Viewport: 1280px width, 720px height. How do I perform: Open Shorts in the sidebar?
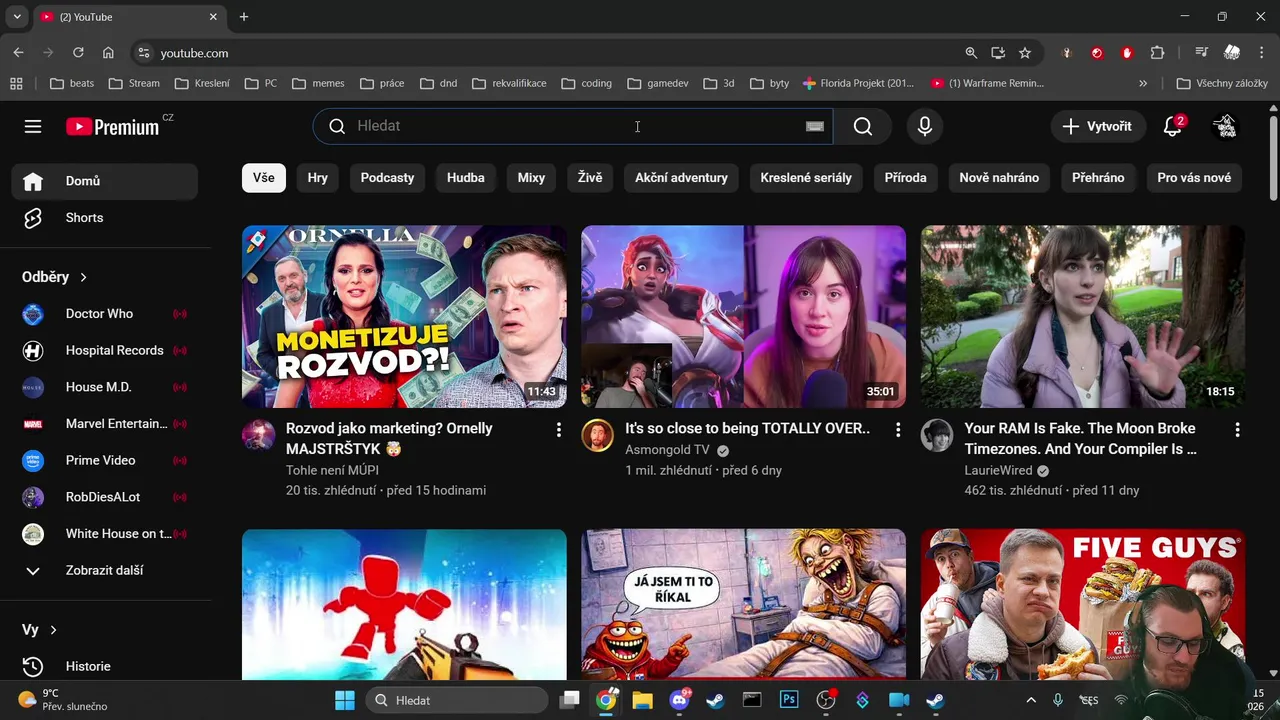(x=105, y=218)
